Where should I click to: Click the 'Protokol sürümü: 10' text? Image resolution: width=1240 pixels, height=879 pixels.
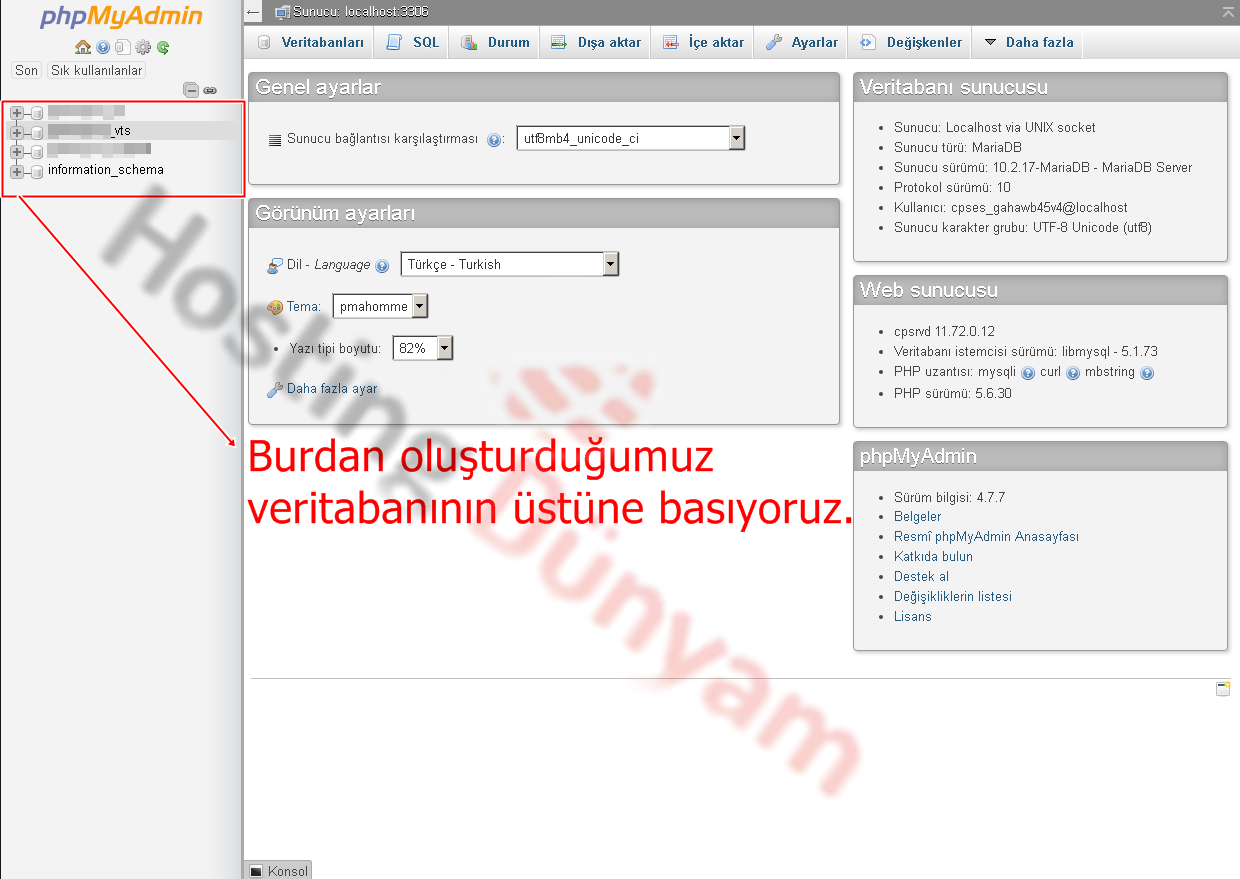(x=952, y=188)
